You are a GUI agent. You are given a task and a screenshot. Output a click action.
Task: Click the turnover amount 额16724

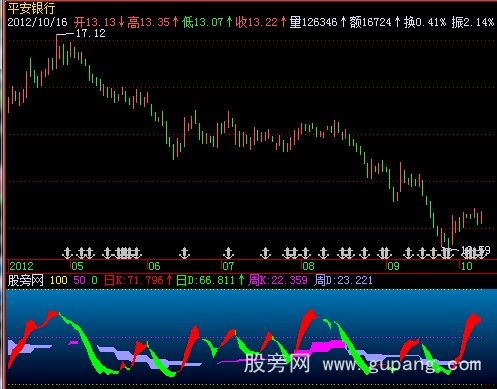(371, 22)
